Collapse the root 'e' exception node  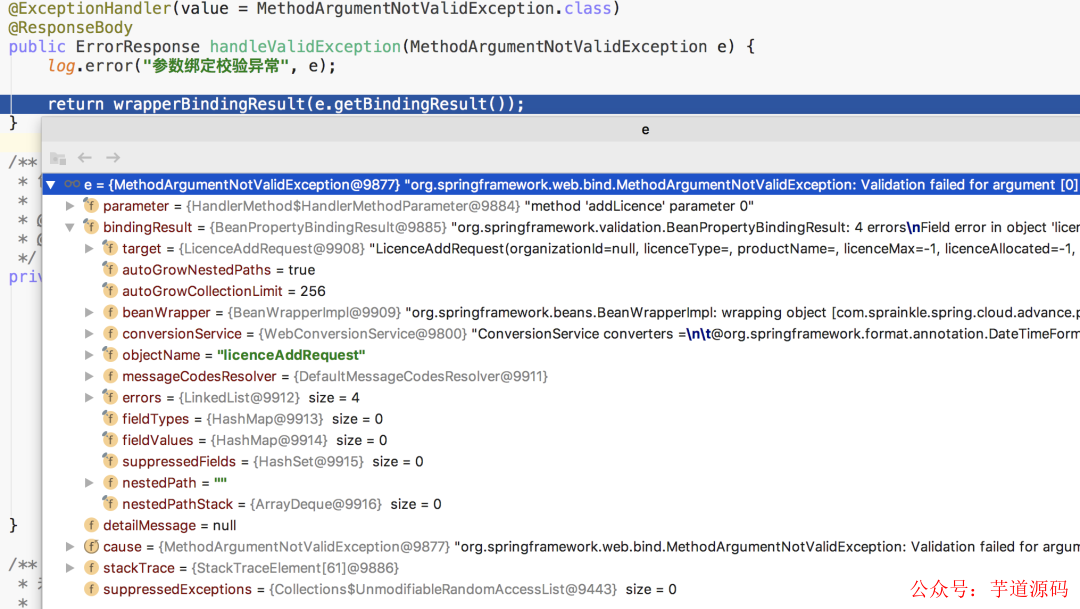51,185
